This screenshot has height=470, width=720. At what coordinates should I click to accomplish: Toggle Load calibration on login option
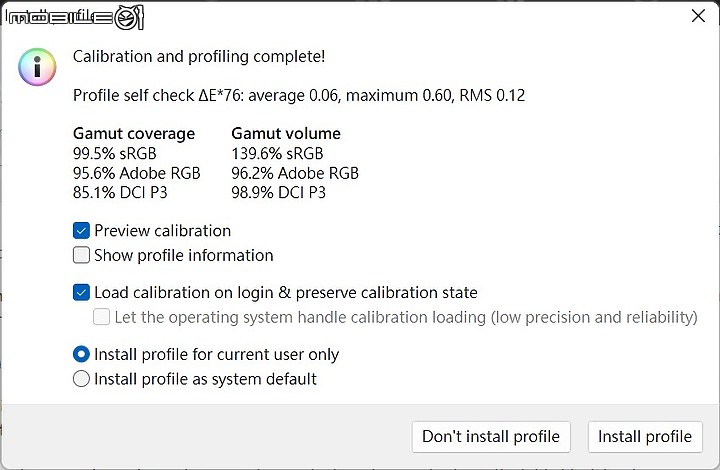tap(81, 292)
